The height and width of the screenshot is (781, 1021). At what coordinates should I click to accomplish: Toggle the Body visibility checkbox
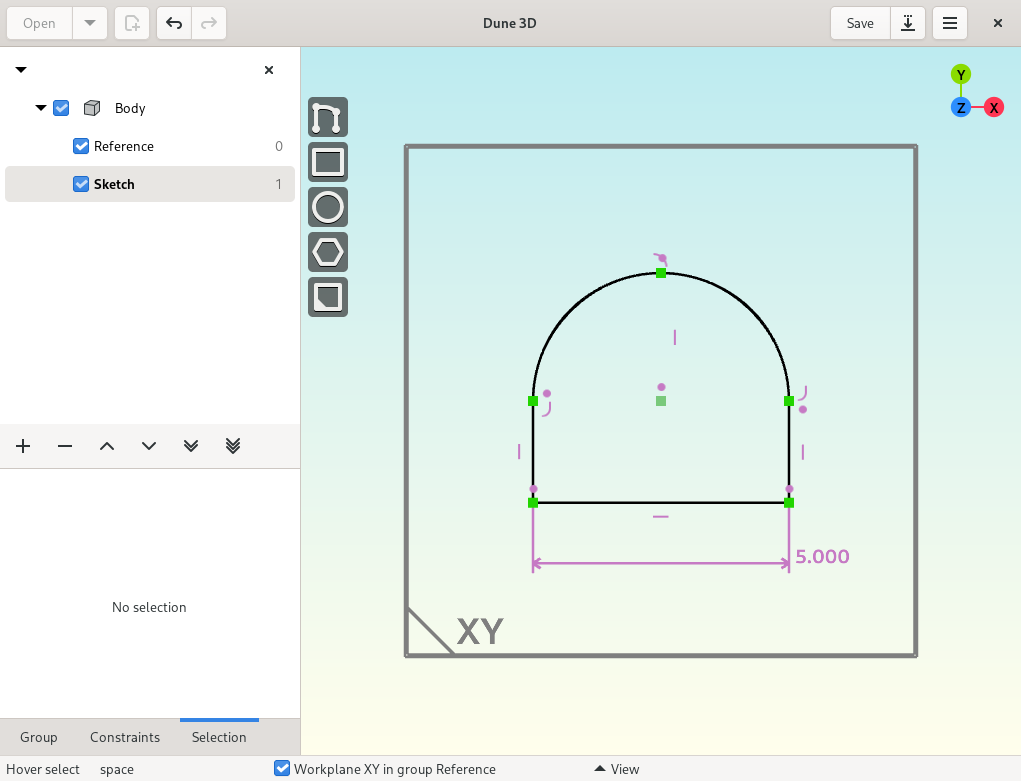(x=61, y=108)
